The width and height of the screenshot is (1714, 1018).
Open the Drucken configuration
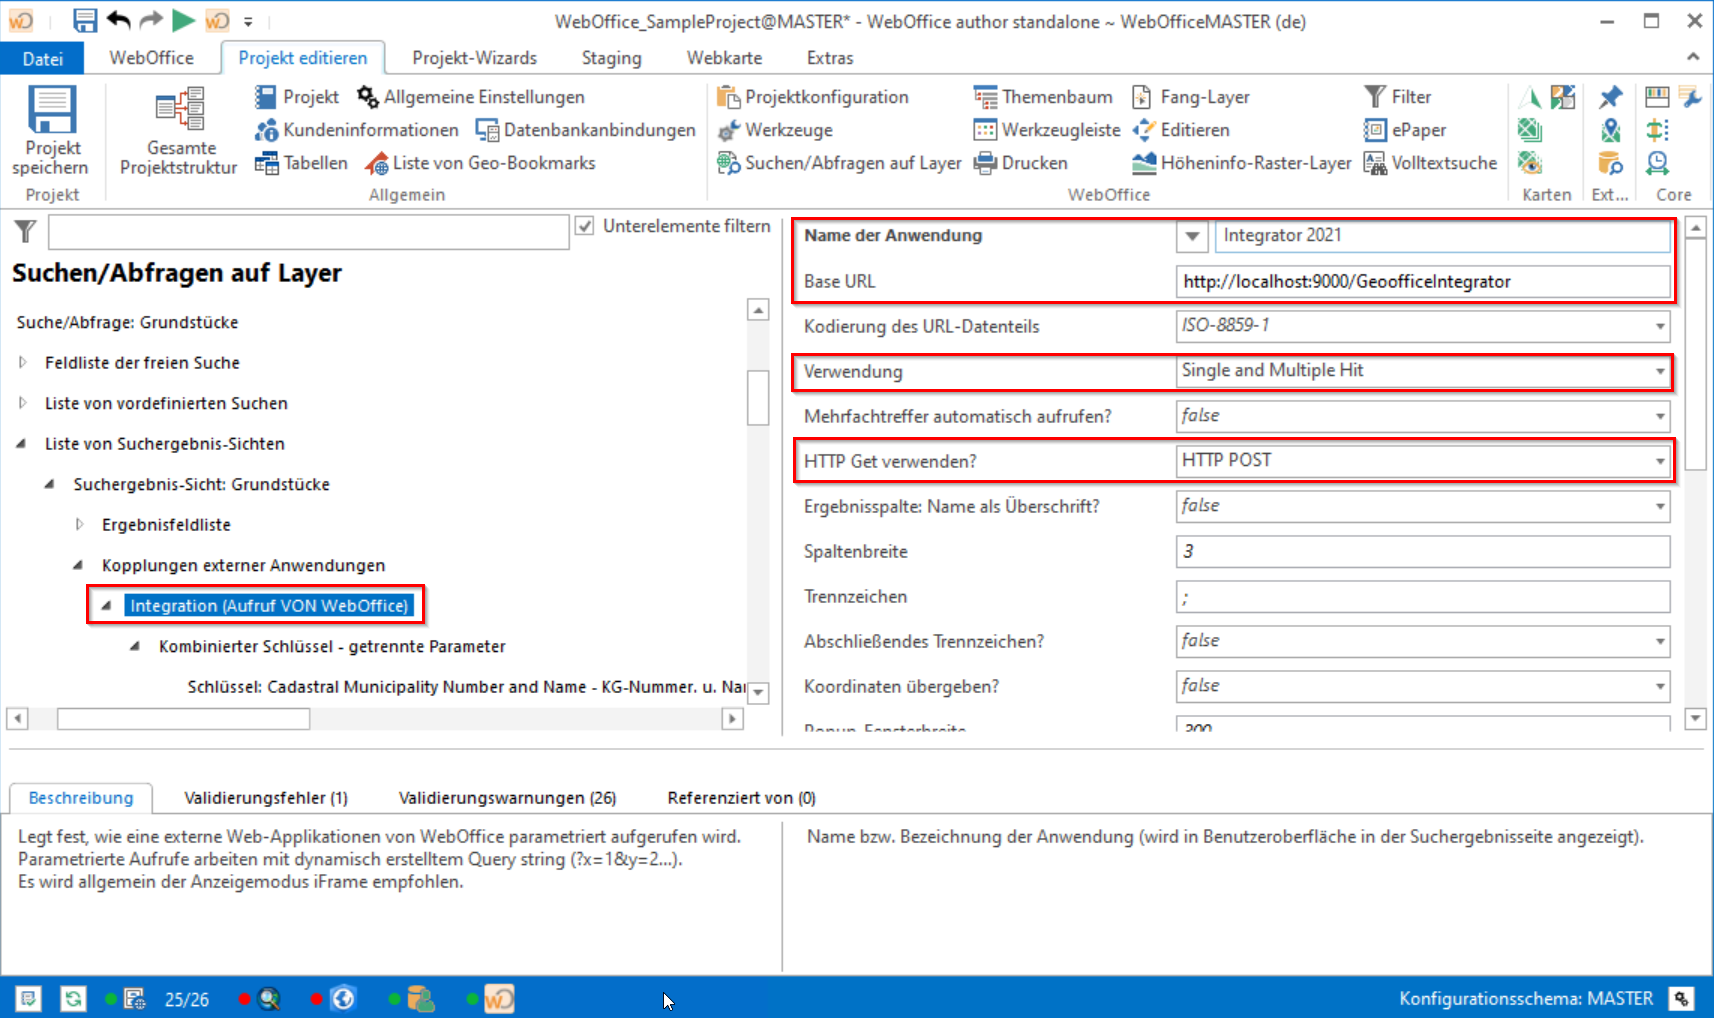pyautogui.click(x=1022, y=163)
